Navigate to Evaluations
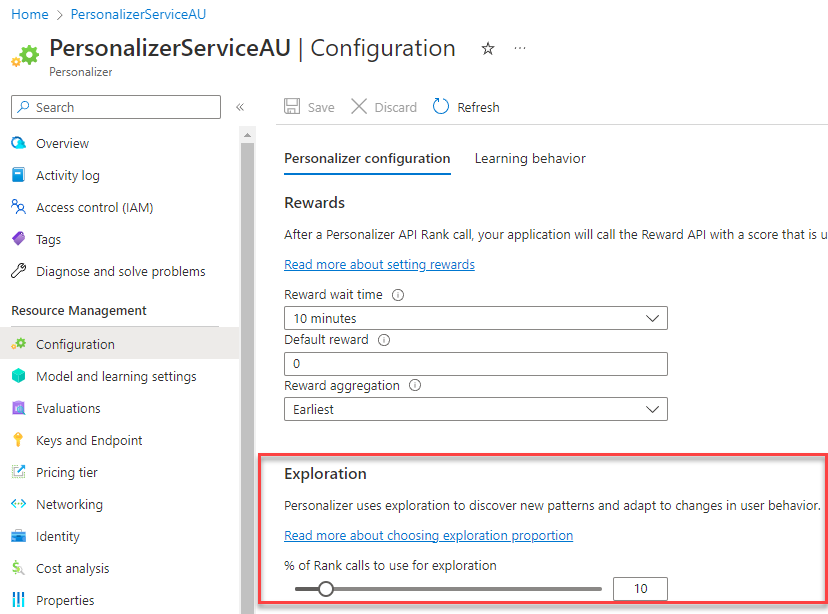828x614 pixels. coord(68,408)
